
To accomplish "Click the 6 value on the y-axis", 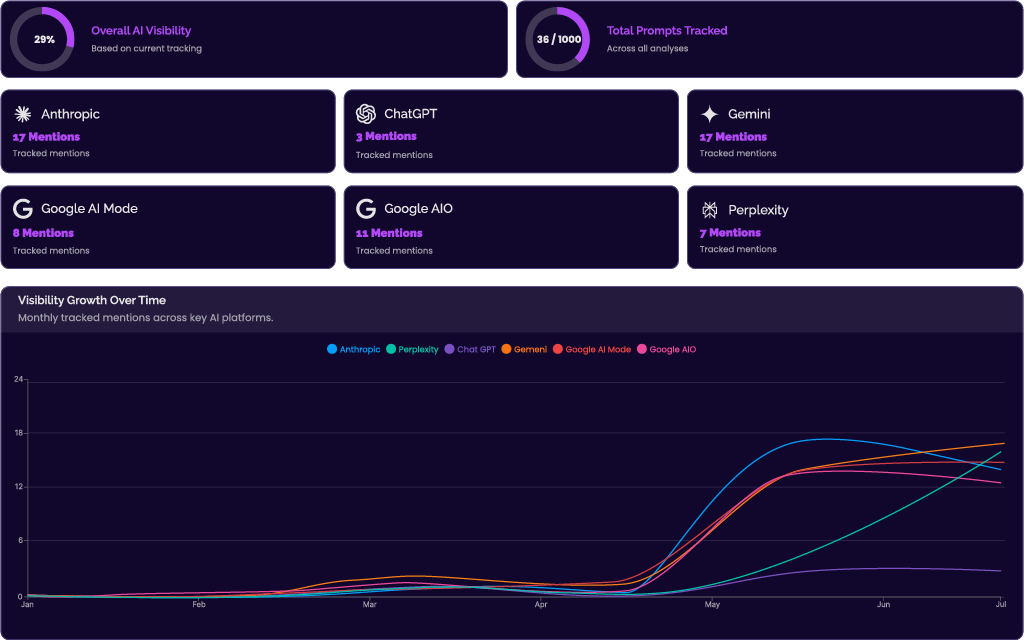I will (x=20, y=541).
